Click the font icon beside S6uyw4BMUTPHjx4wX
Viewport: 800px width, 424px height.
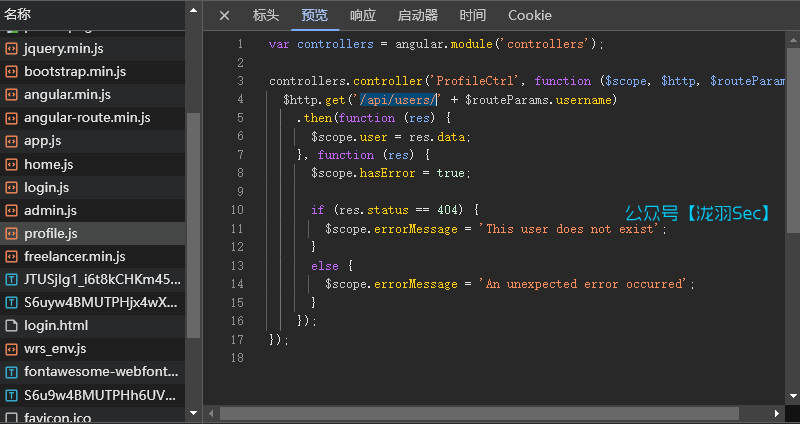point(12,302)
